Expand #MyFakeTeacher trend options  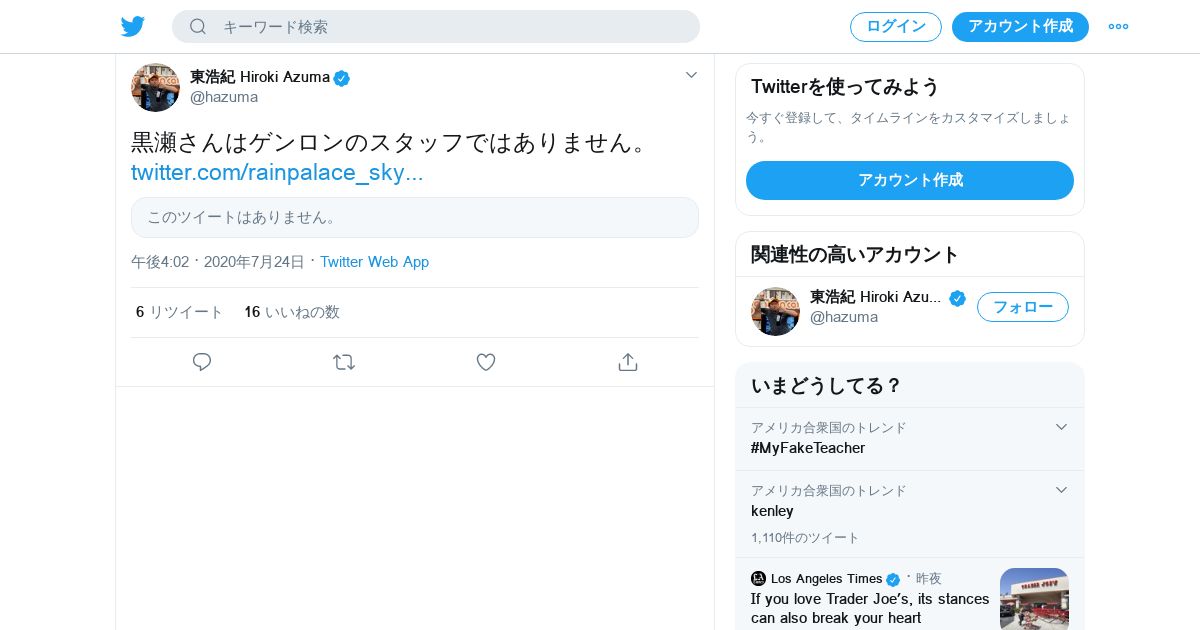(x=1061, y=427)
